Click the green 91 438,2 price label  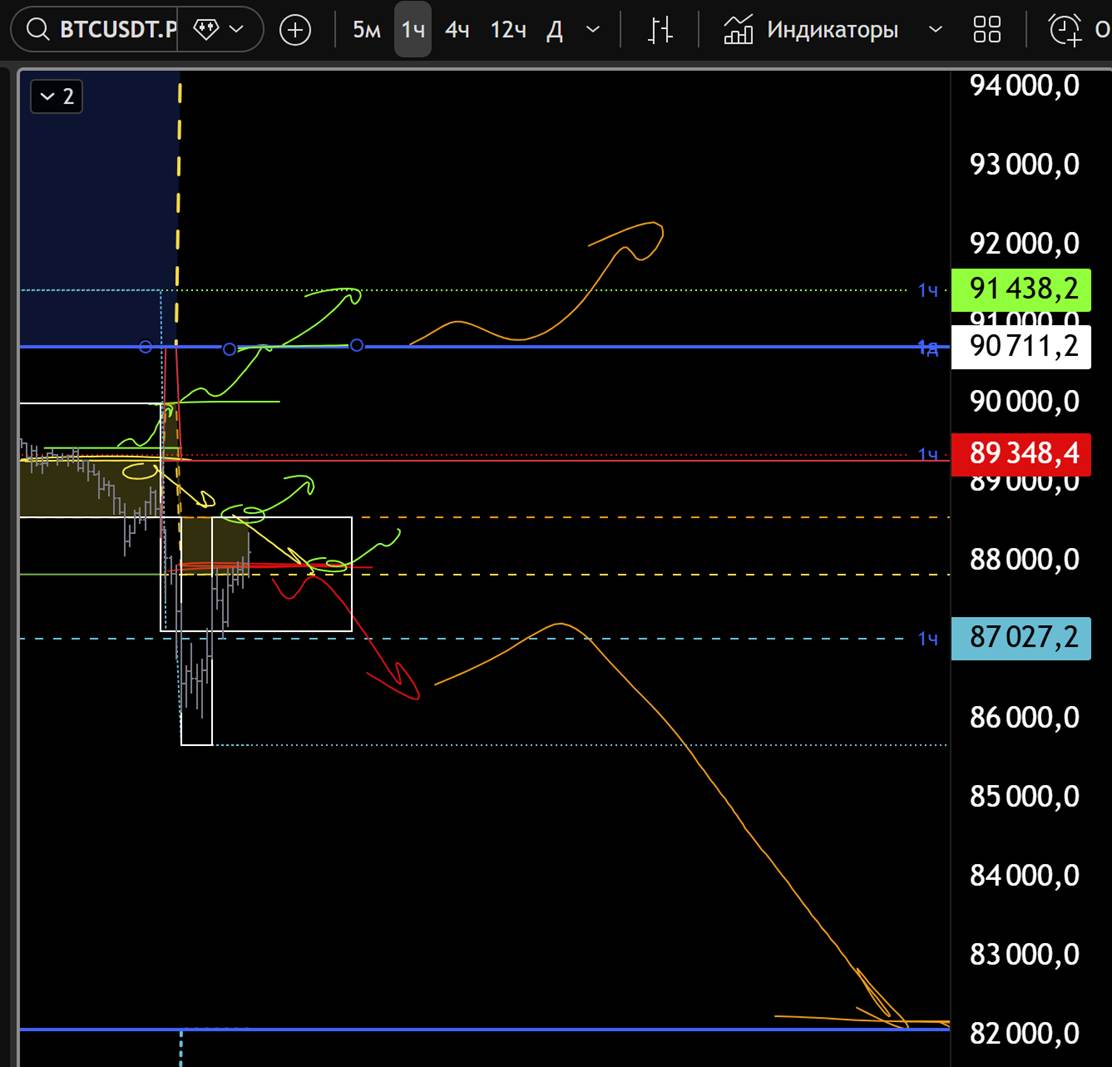click(1020, 289)
